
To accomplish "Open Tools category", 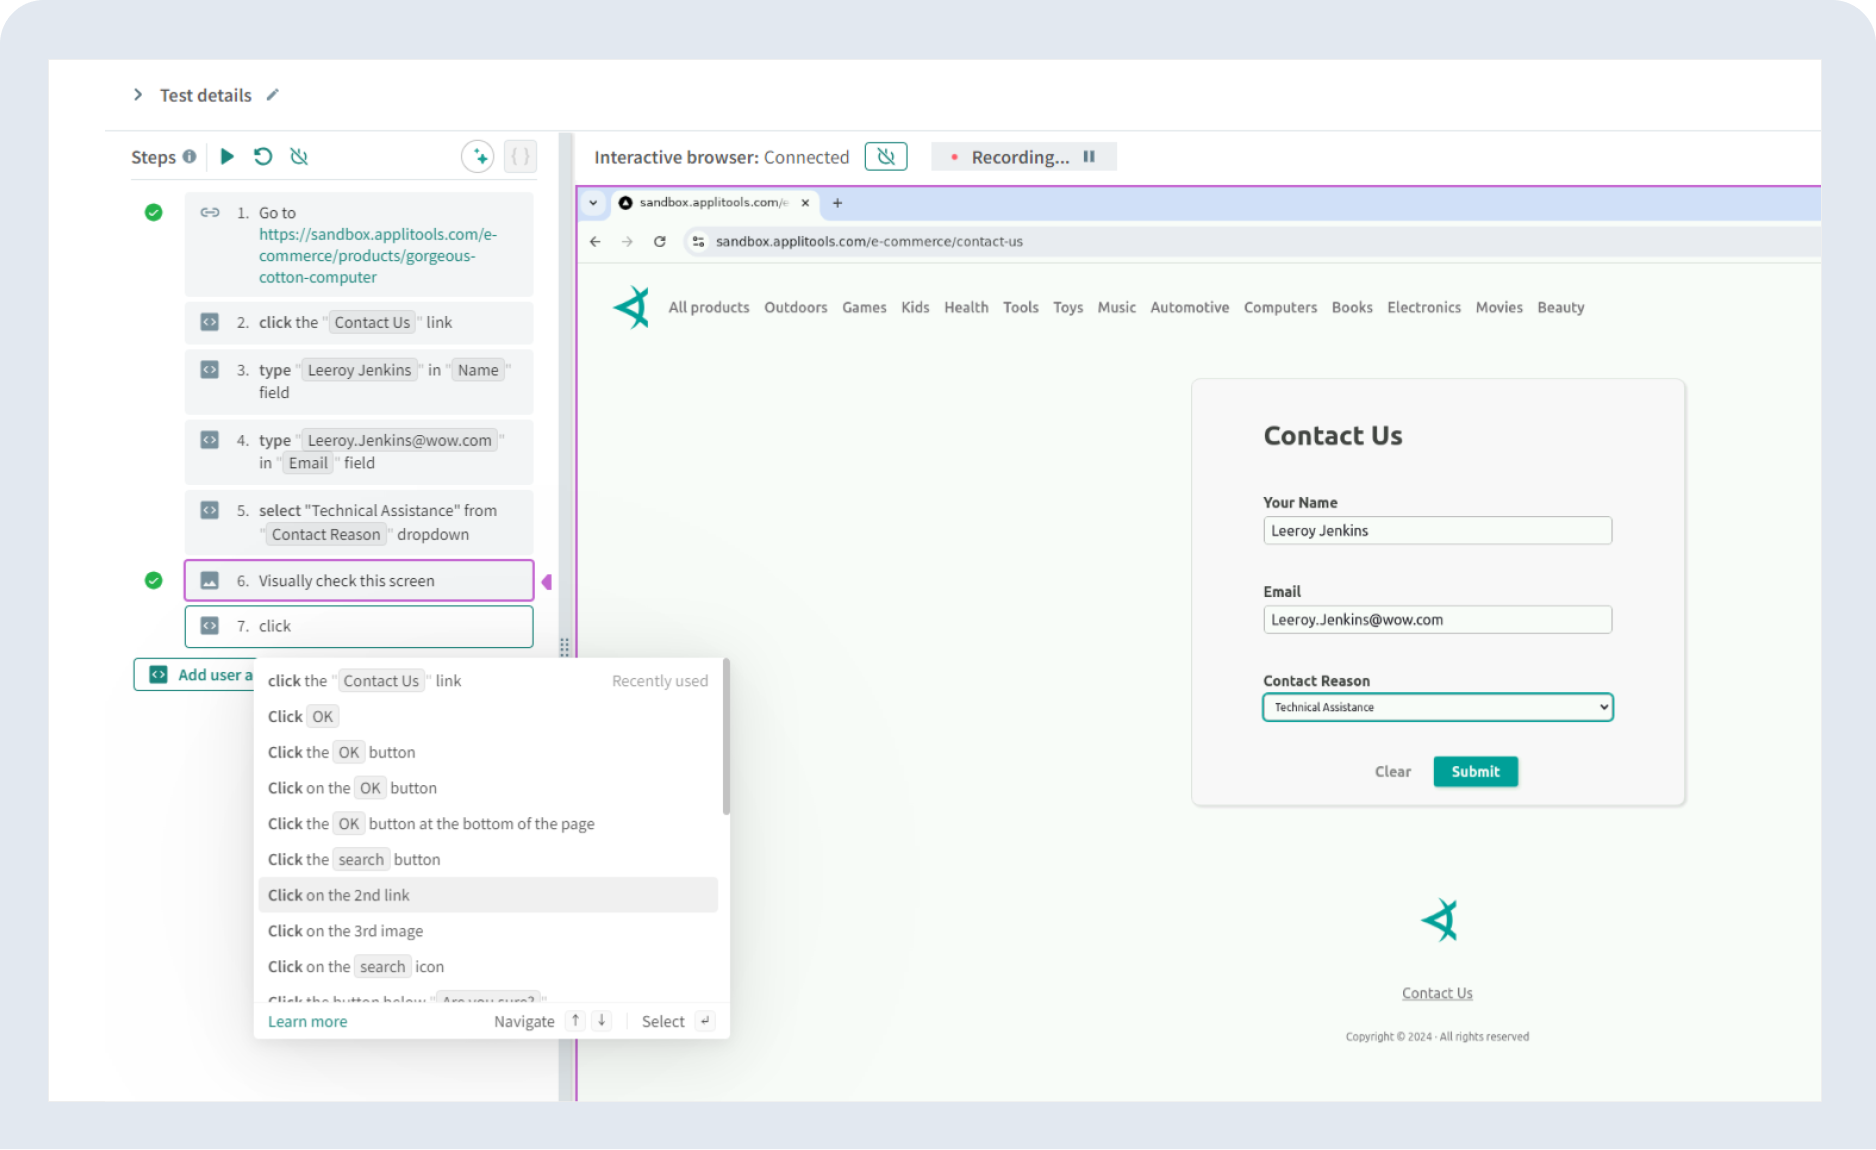I will point(1021,308).
